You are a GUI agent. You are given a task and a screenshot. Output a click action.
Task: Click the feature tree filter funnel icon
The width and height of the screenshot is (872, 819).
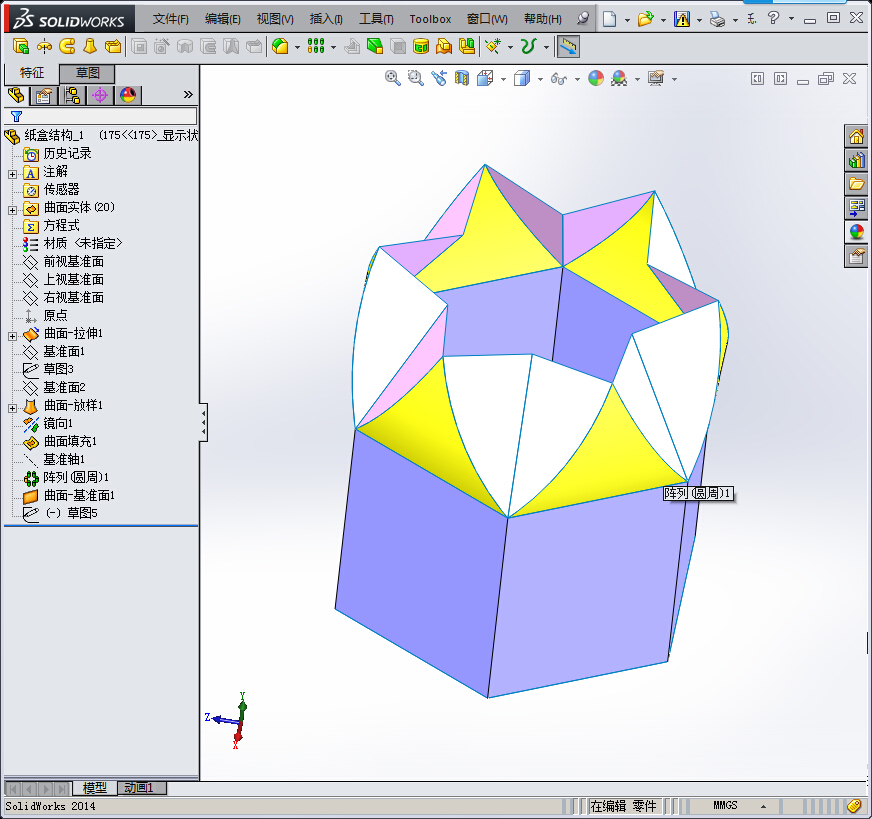pyautogui.click(x=16, y=117)
